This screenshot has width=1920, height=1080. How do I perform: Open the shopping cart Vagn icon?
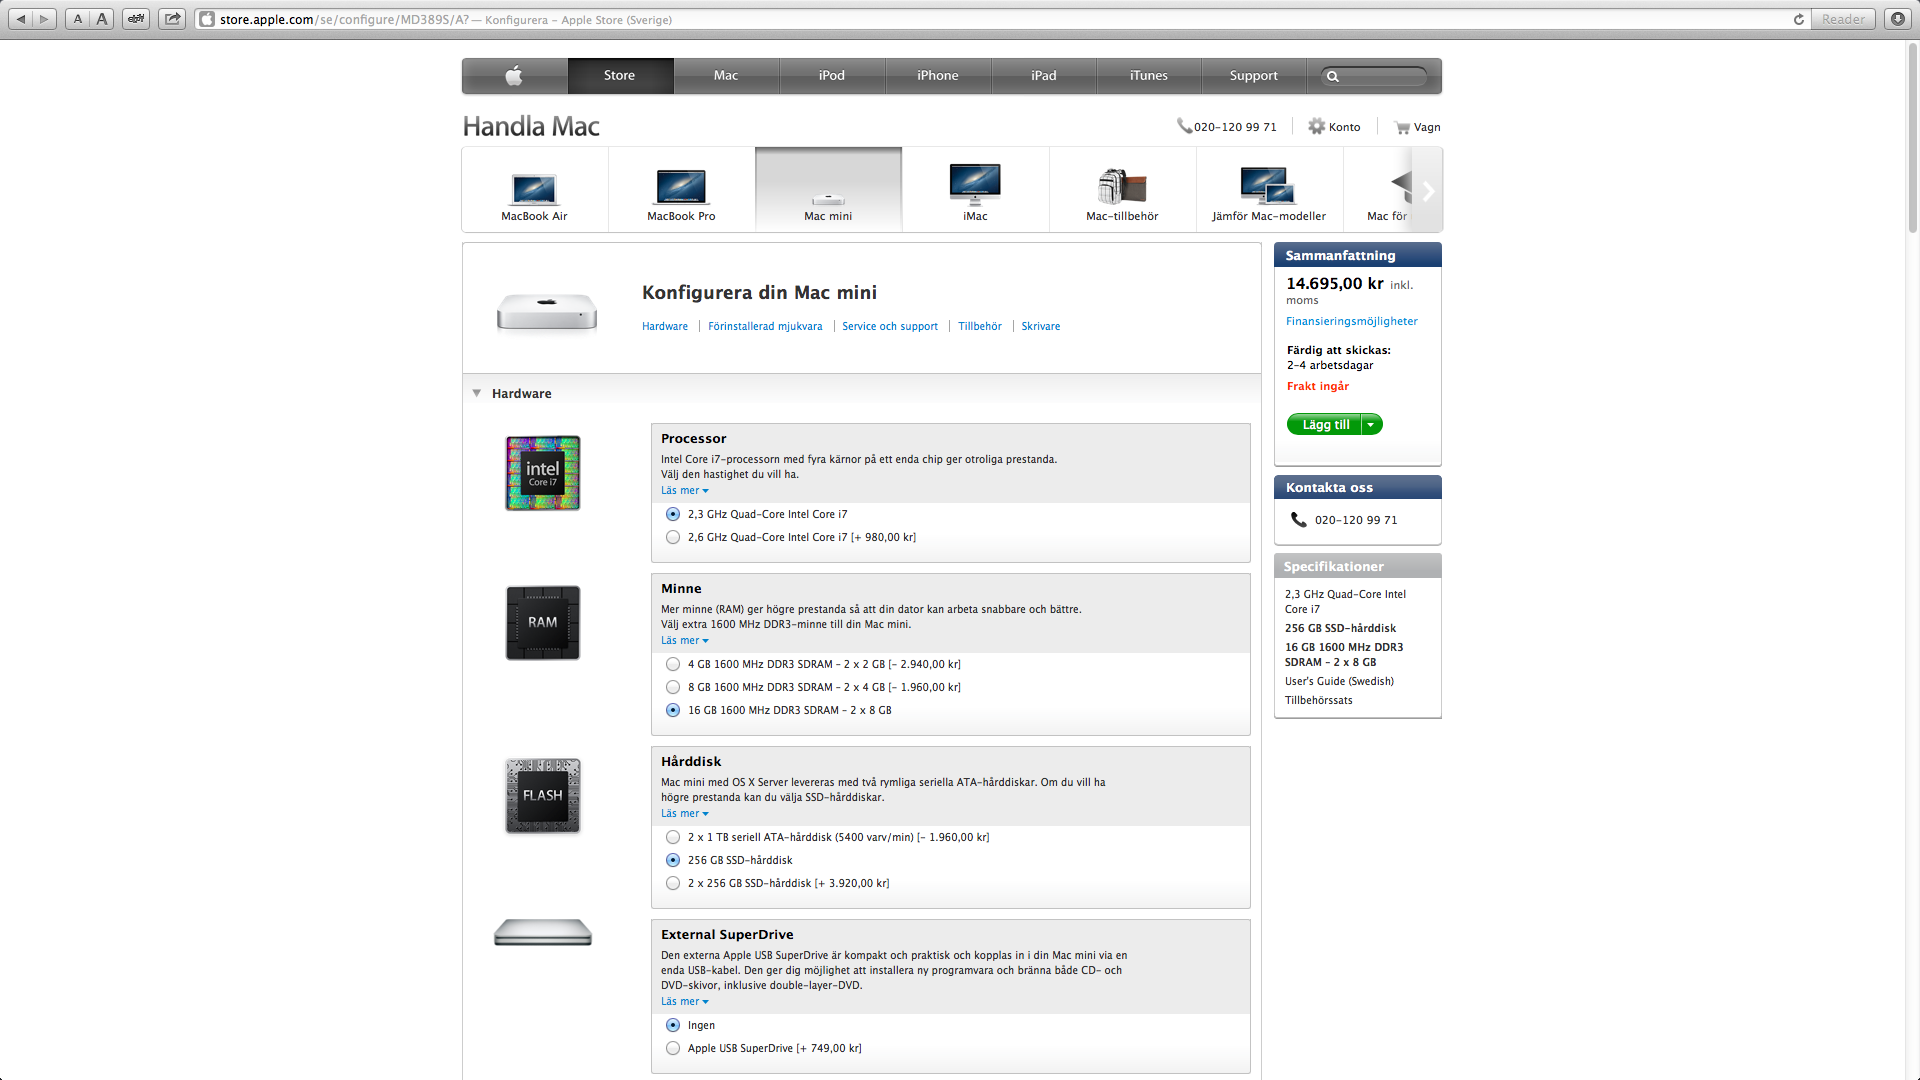pyautogui.click(x=1402, y=127)
